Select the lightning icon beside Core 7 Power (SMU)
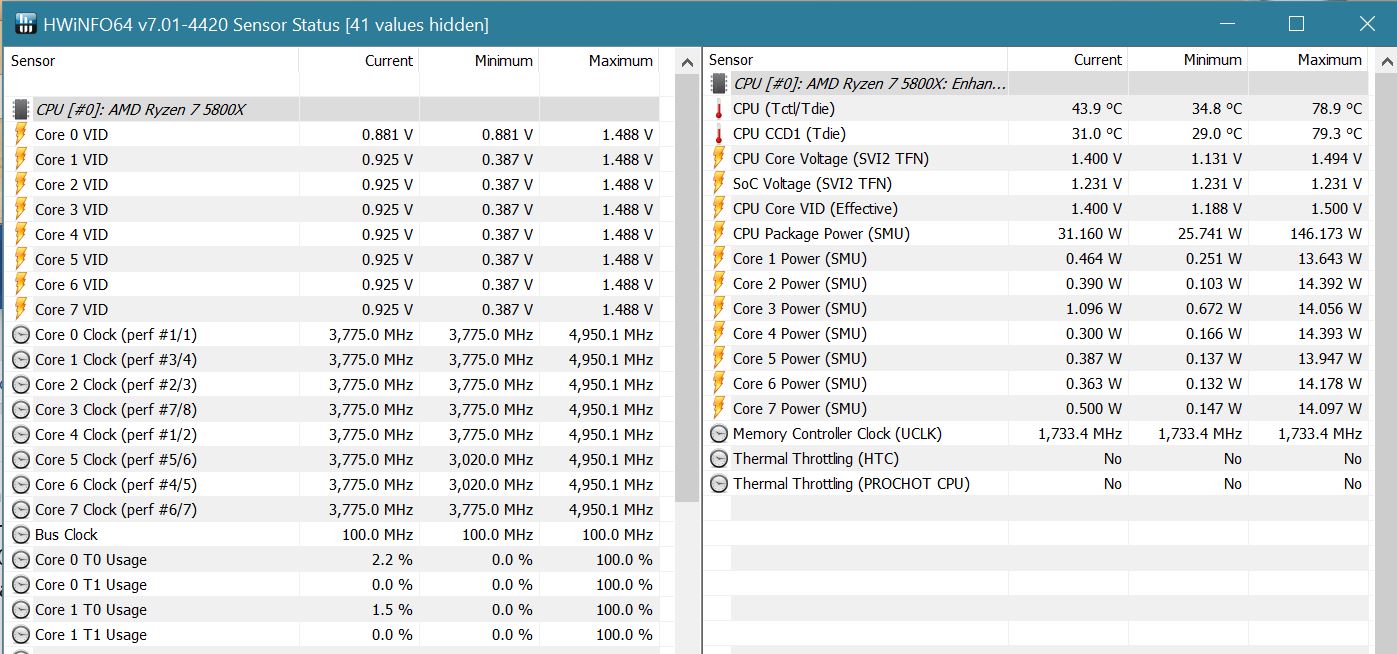This screenshot has width=1397, height=654. click(x=719, y=408)
